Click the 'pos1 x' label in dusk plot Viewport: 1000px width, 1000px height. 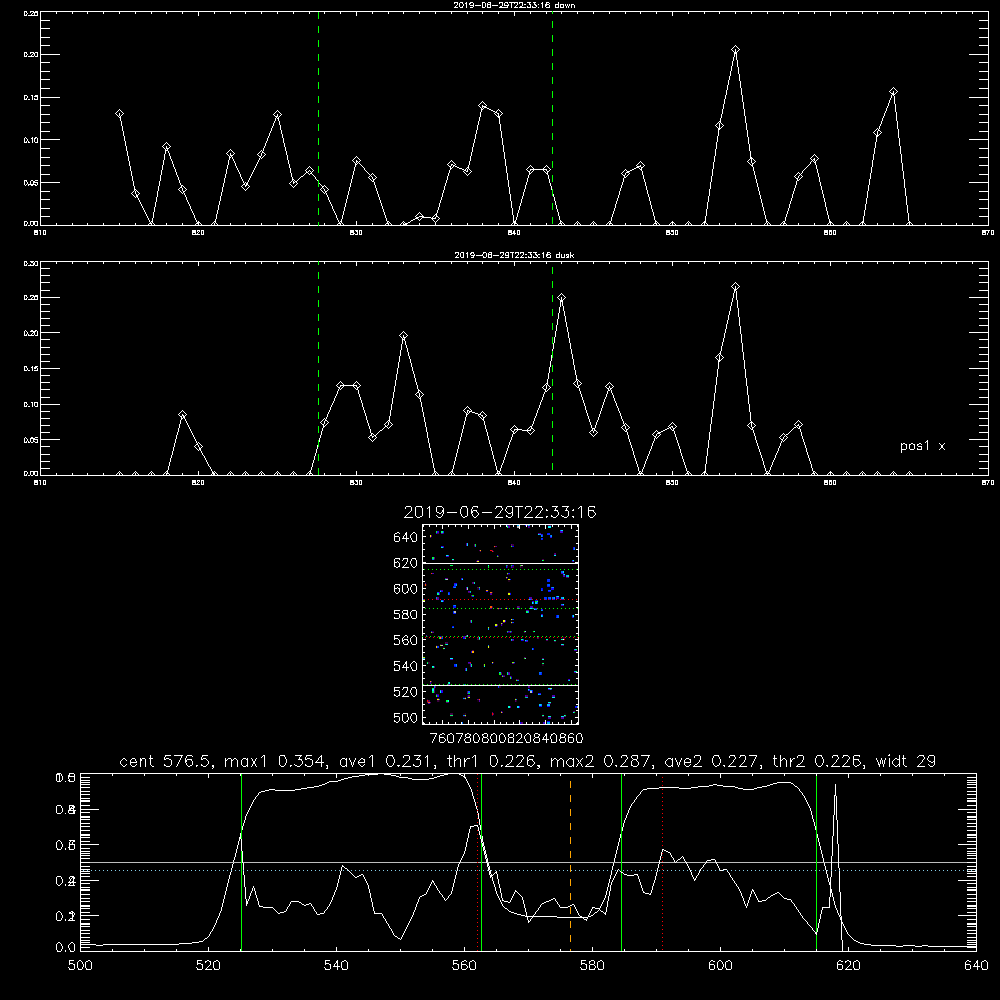pyautogui.click(x=922, y=446)
